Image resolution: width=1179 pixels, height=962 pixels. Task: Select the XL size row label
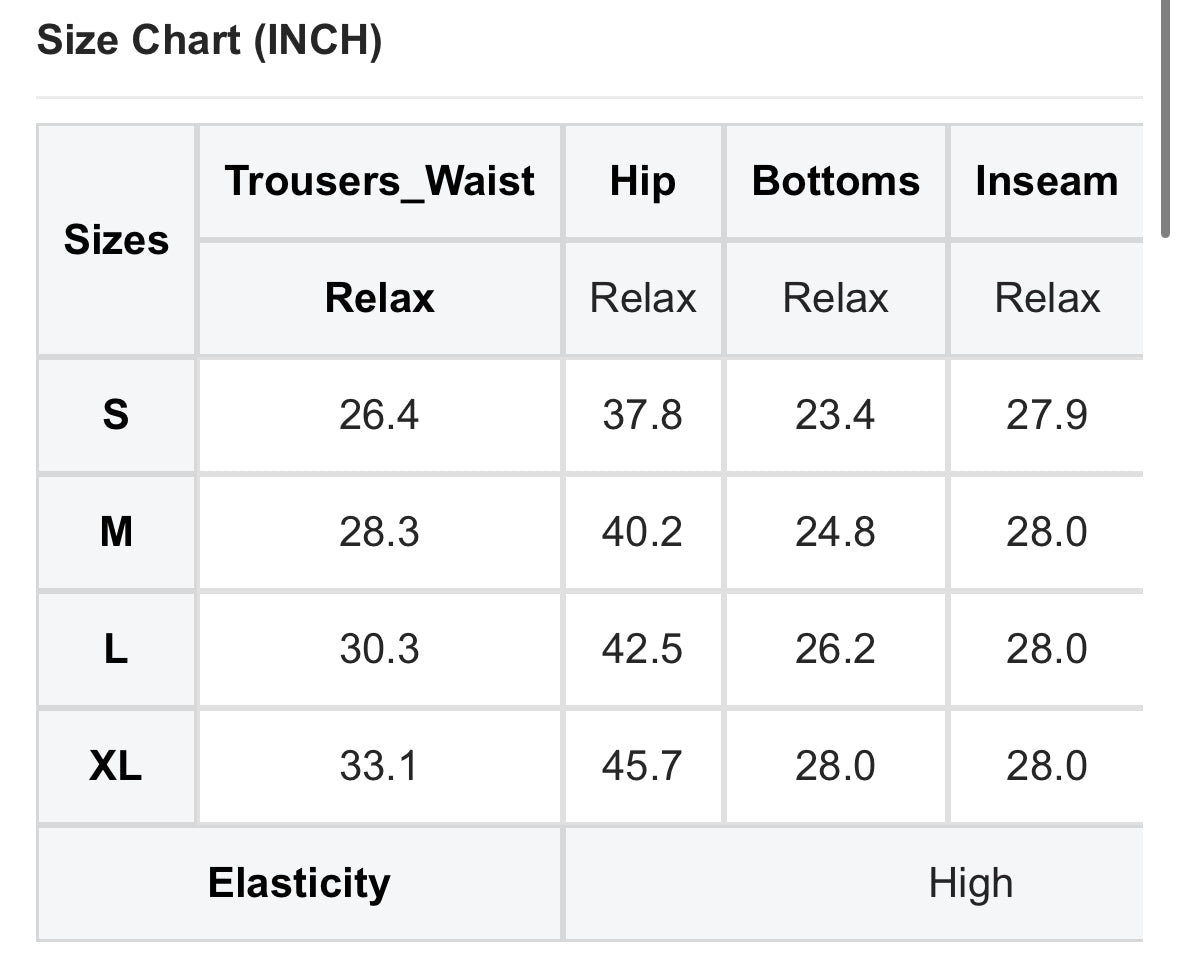tap(116, 767)
